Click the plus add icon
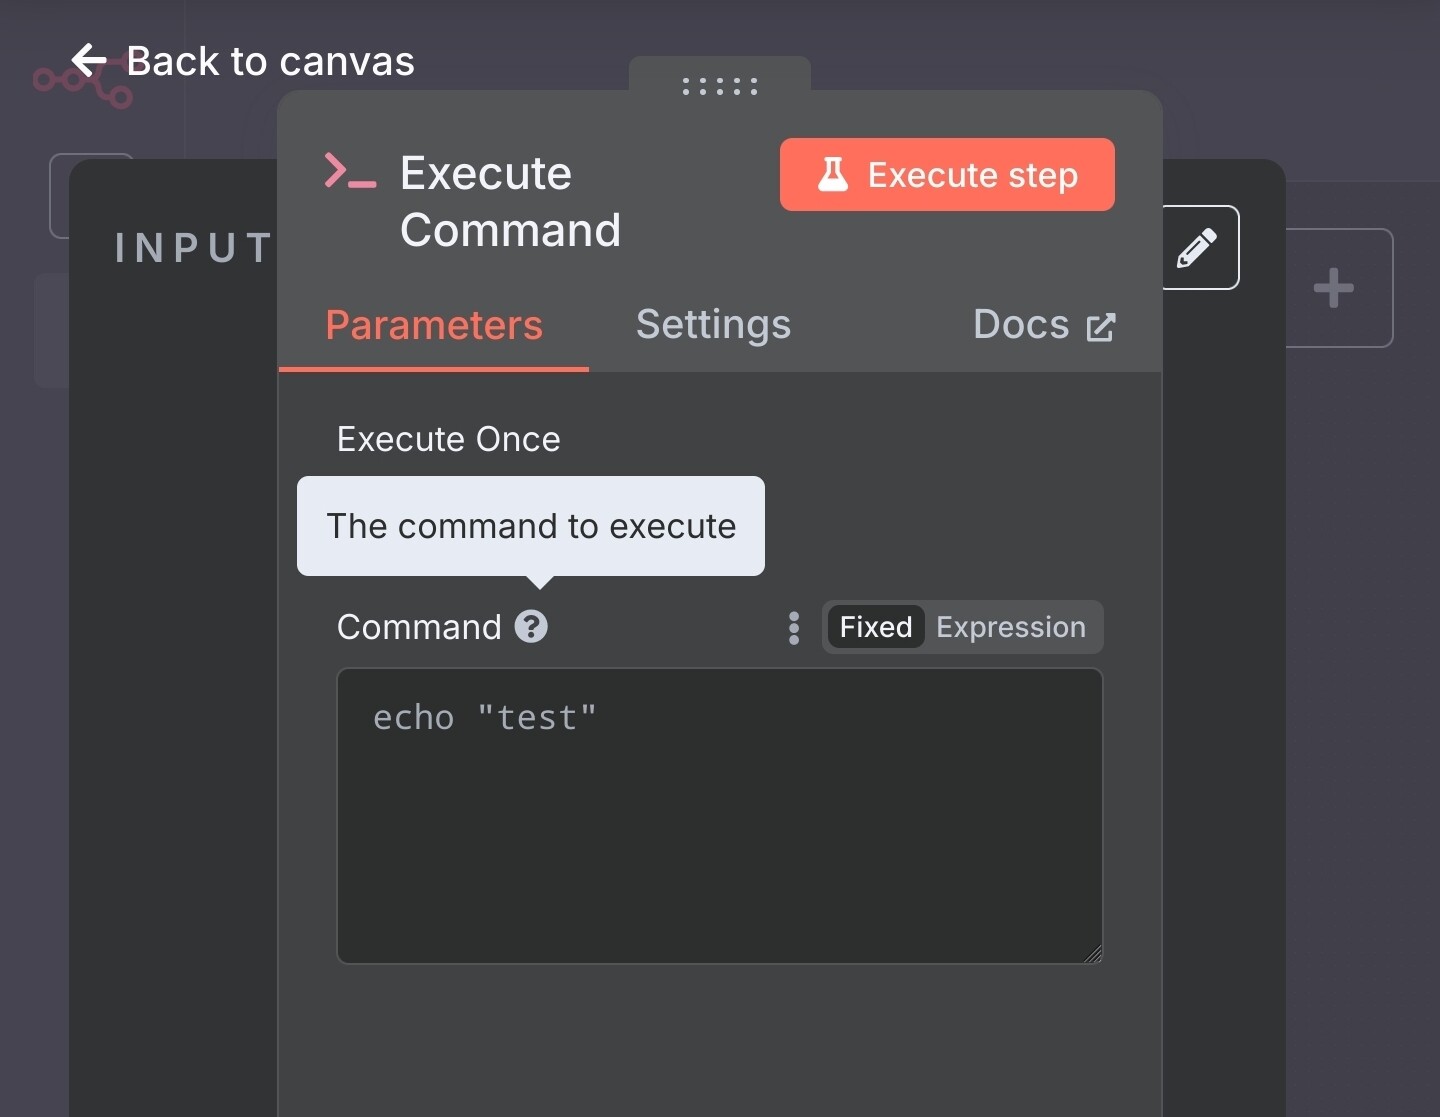 [x=1333, y=288]
